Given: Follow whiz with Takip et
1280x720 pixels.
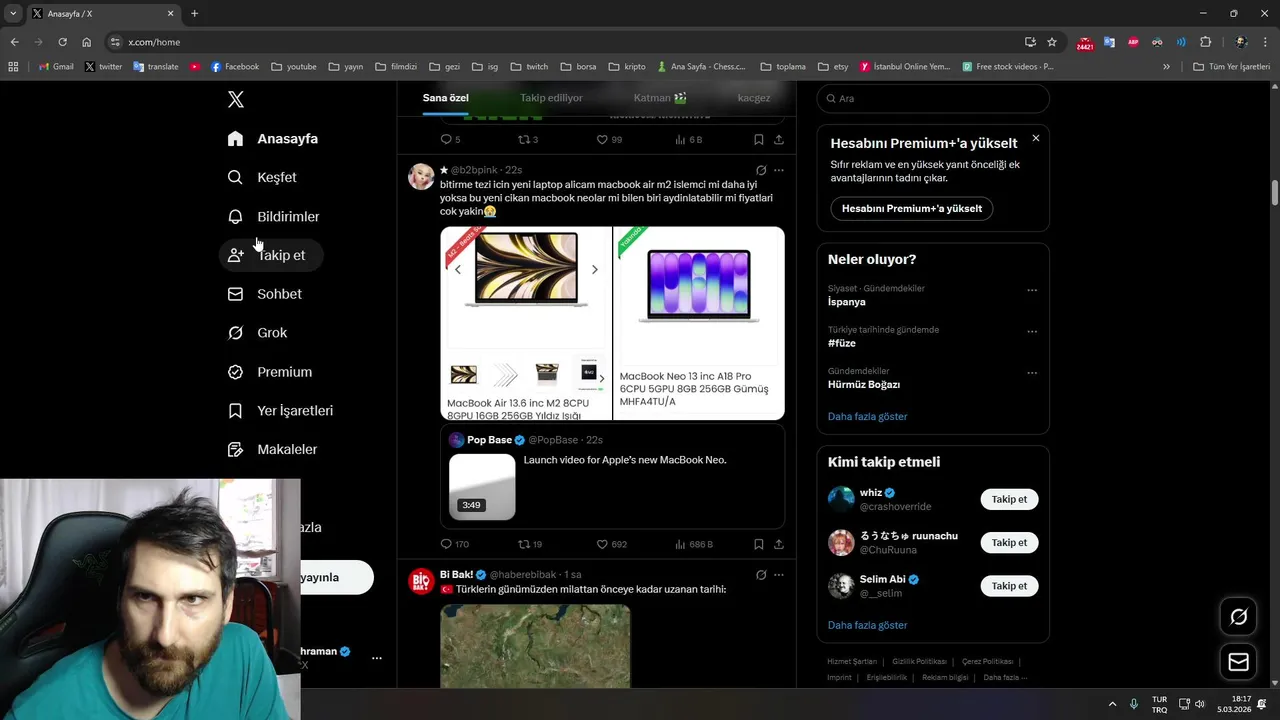Looking at the screenshot, I should [1009, 499].
